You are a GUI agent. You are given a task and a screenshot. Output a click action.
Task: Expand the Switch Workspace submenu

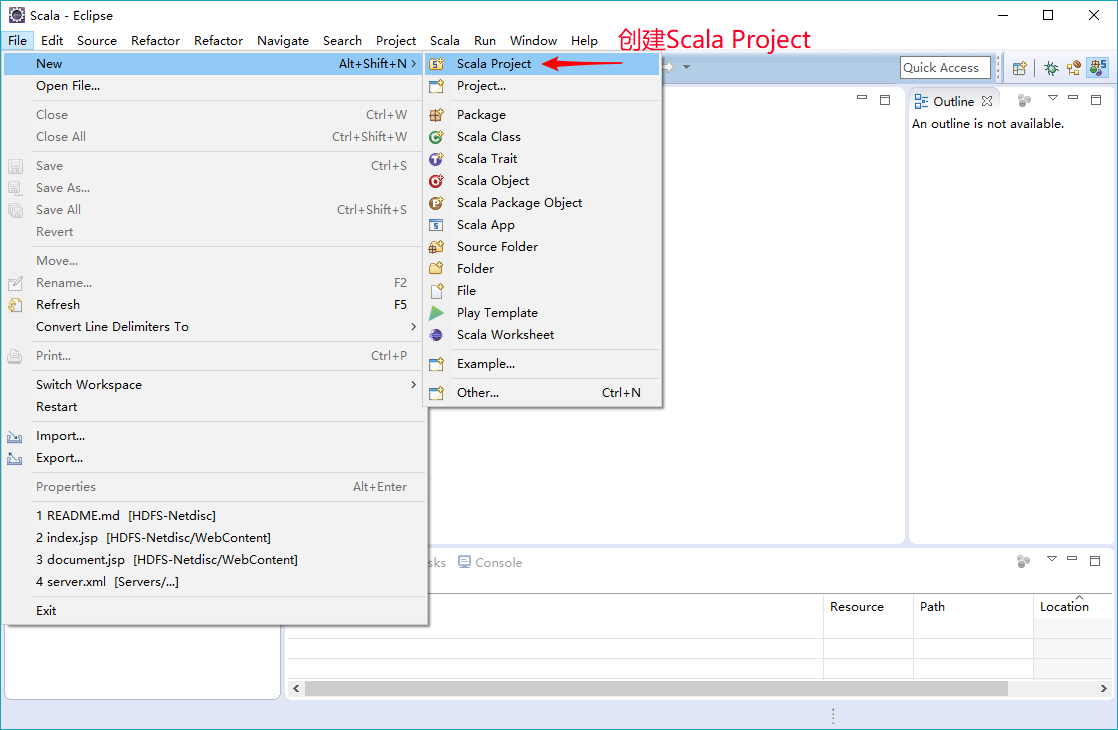click(x=414, y=384)
